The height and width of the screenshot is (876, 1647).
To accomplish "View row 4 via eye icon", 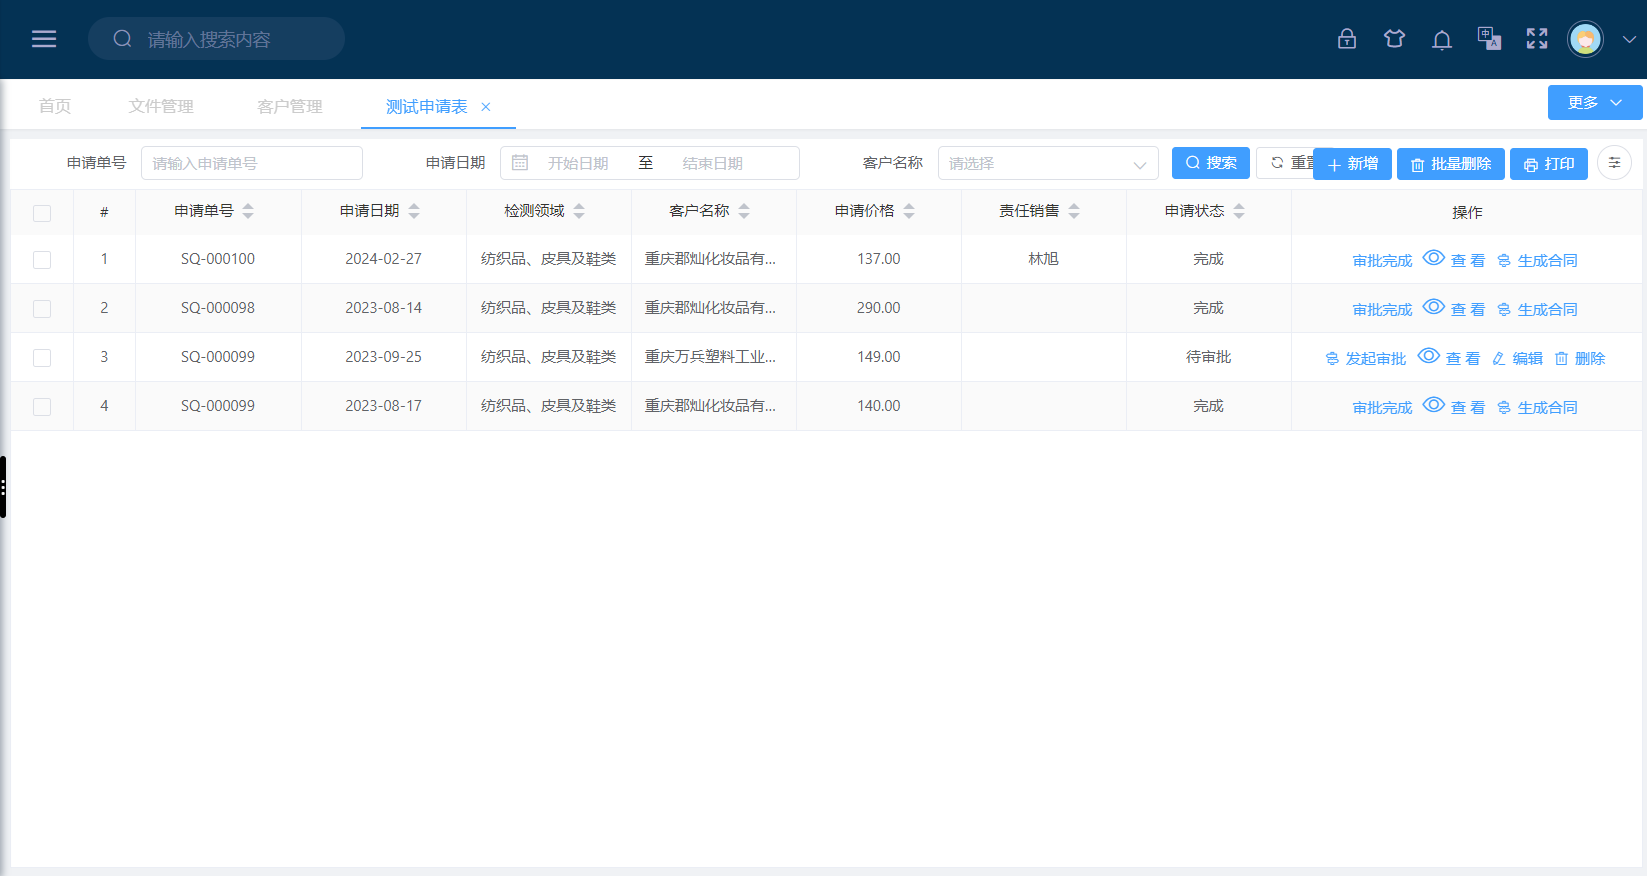I will click(x=1434, y=405).
